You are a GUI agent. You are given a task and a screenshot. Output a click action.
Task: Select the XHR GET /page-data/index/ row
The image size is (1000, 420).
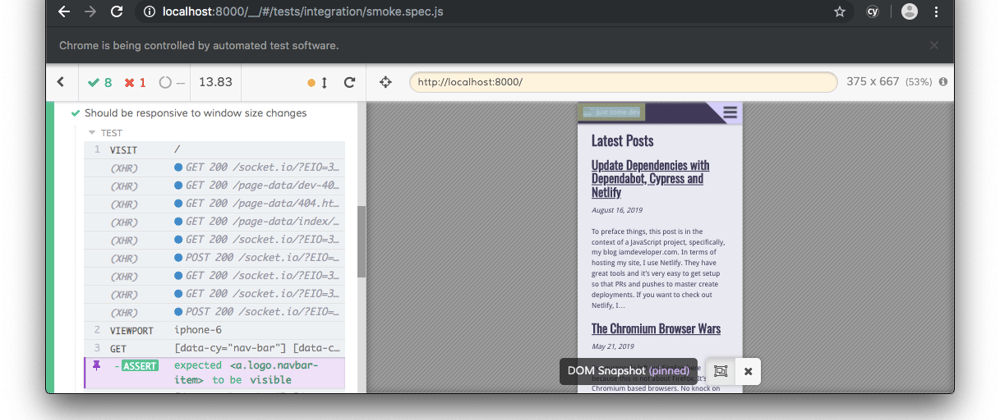[x=214, y=222]
